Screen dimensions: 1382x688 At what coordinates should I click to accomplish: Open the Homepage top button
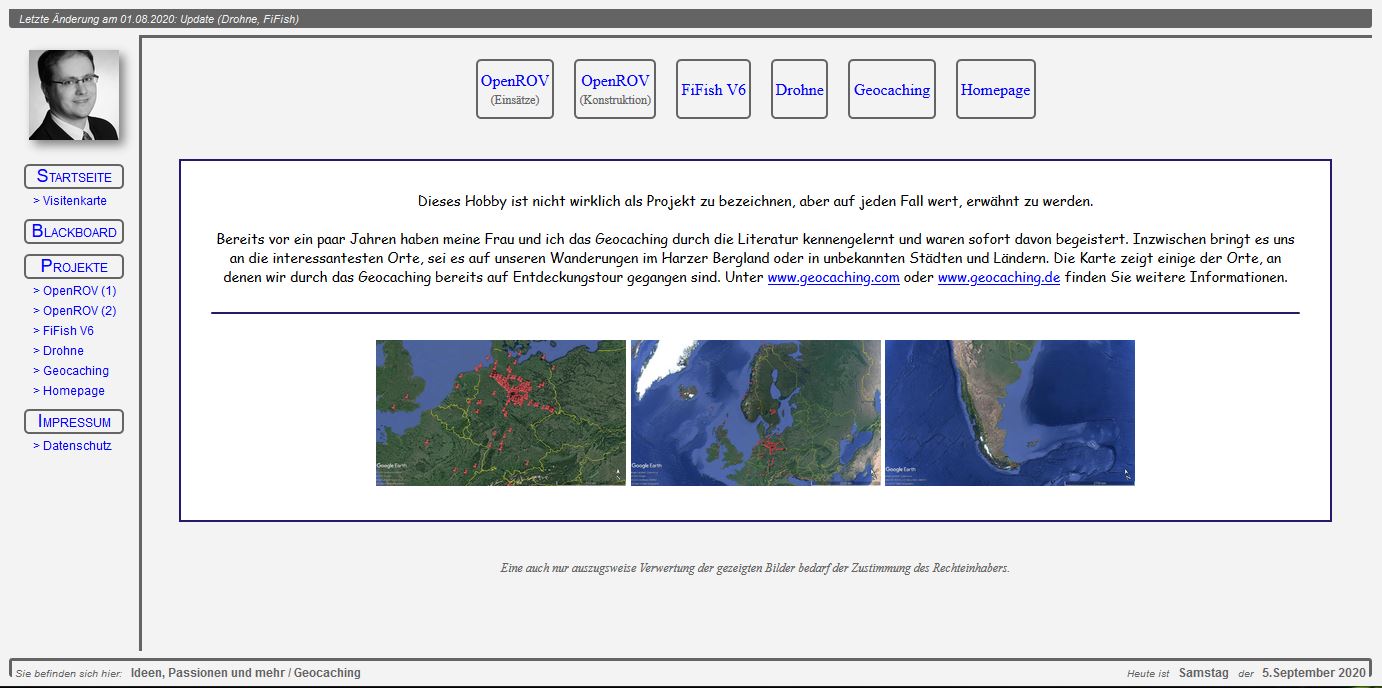coord(996,89)
